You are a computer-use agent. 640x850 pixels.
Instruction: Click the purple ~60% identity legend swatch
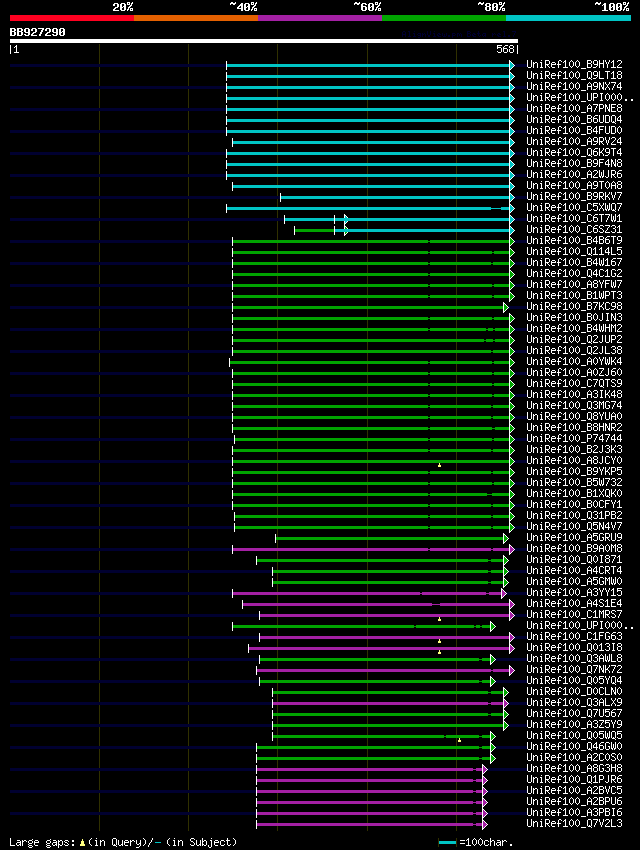320,18
